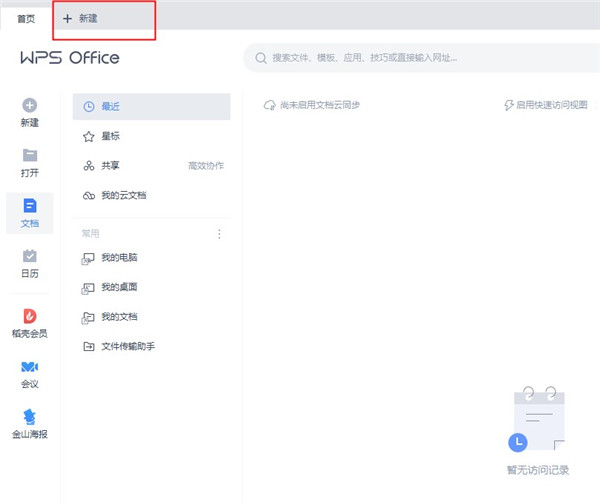600x504 pixels.
Task: Click the computer icon beside 我的电脑
Action: 88,259
